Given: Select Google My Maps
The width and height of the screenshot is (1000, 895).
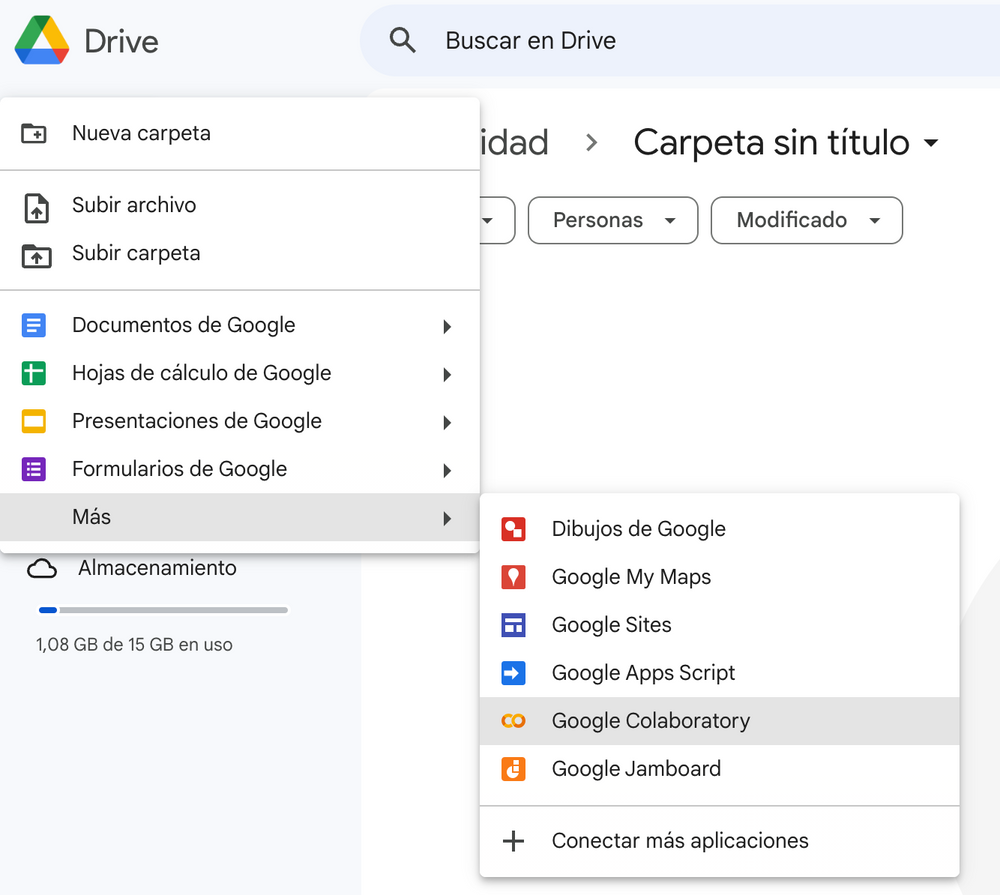Looking at the screenshot, I should [631, 577].
